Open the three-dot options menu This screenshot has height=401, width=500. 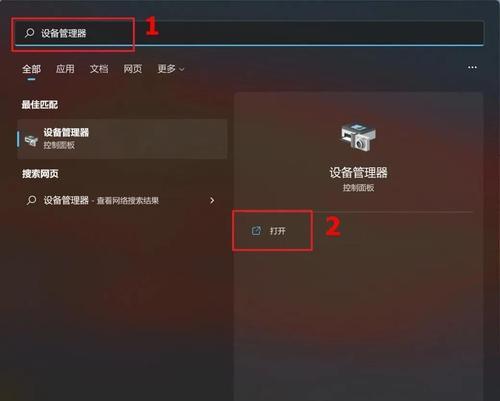click(472, 68)
